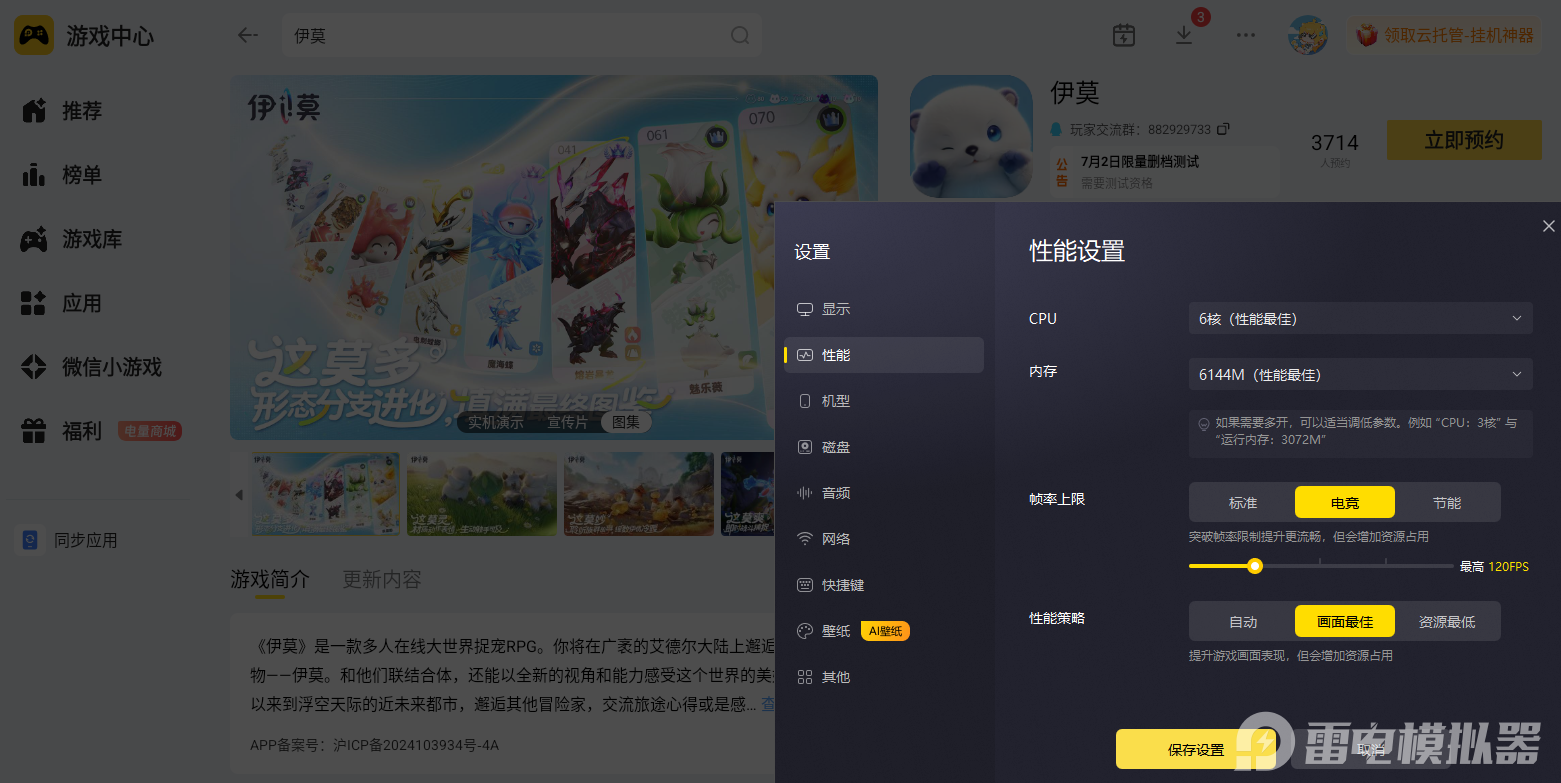This screenshot has height=783, width=1561.
Task: Select the second gallery thumbnail with green meadow
Action: pyautogui.click(x=482, y=494)
